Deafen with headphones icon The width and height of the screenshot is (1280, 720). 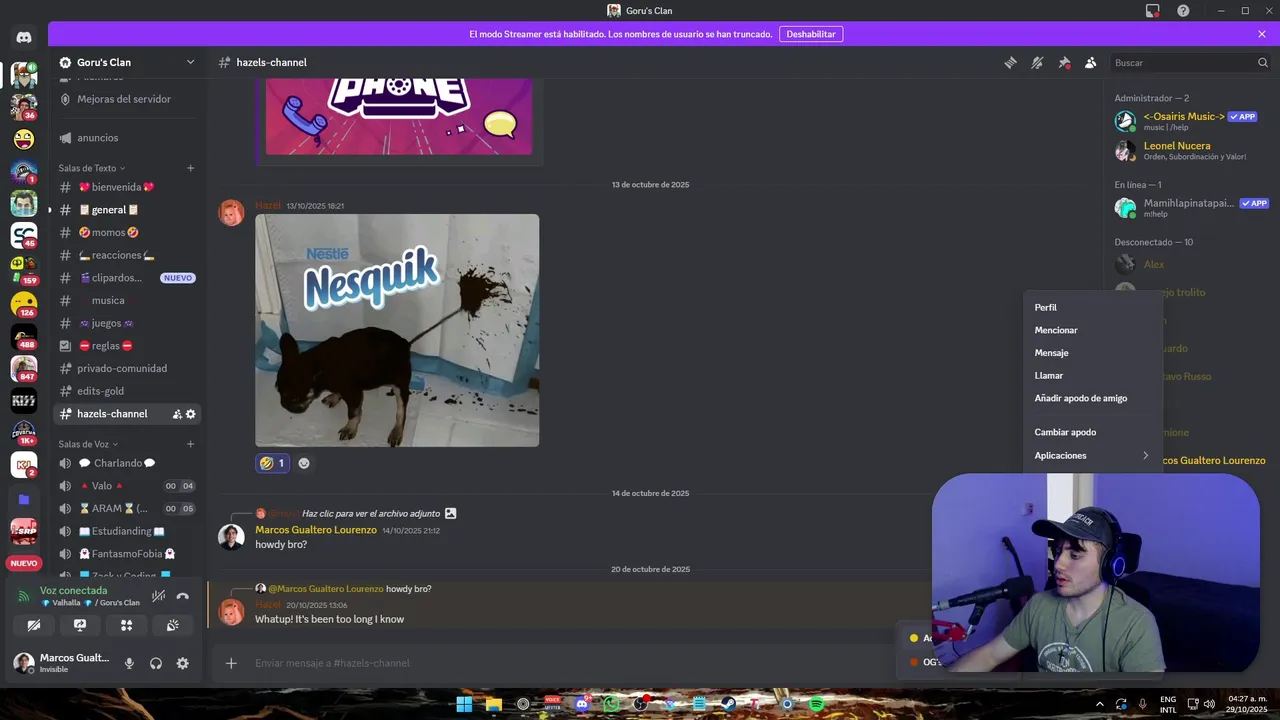pos(156,663)
